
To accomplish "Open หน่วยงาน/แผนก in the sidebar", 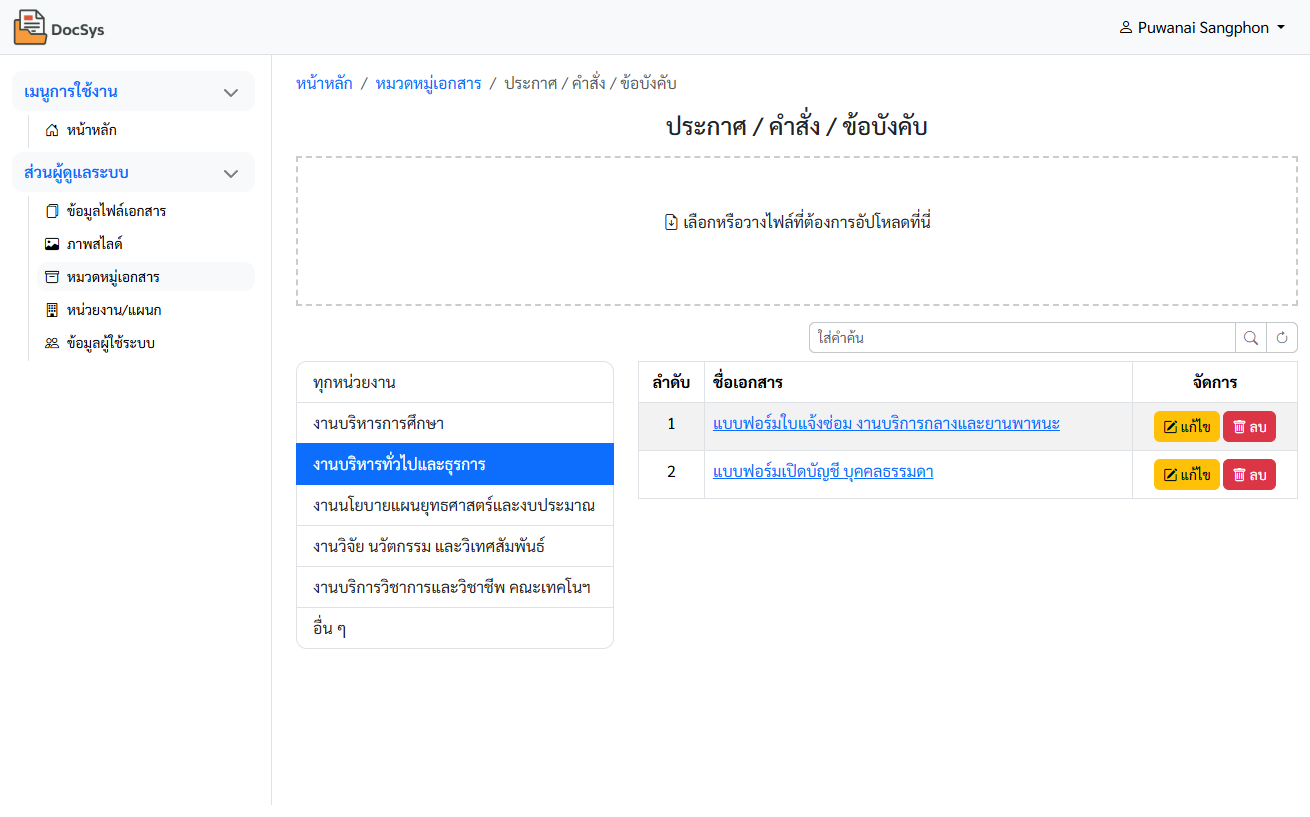I will pos(113,310).
